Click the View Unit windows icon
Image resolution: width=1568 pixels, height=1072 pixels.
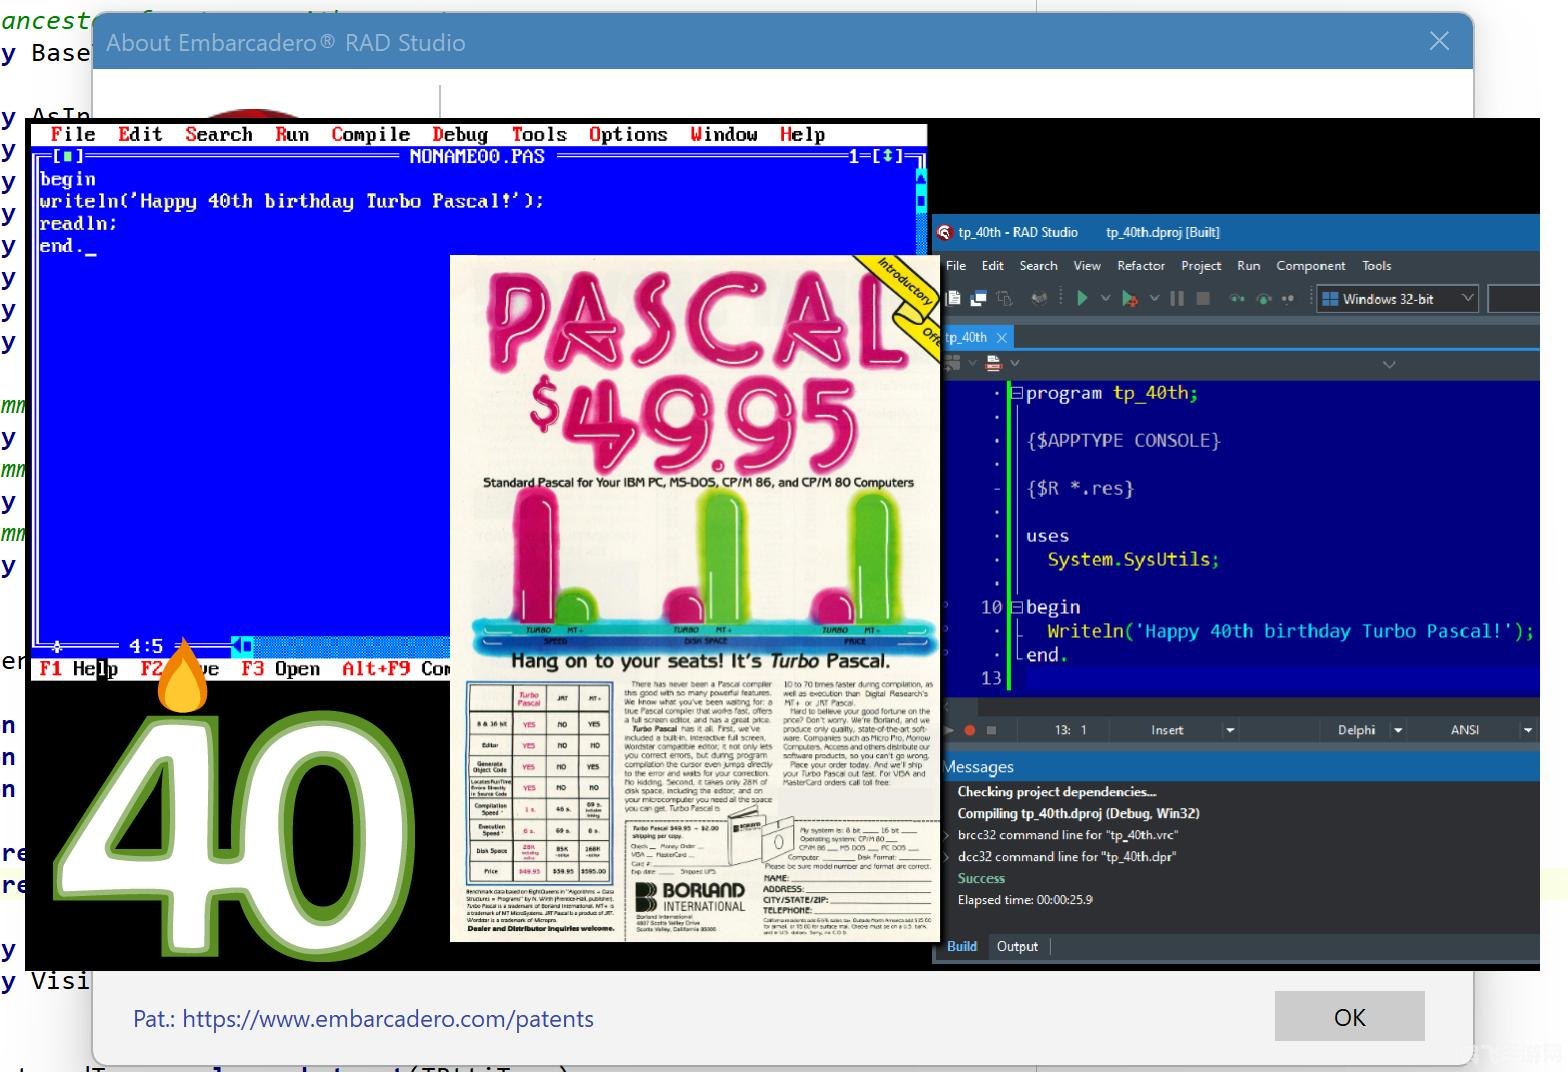978,298
